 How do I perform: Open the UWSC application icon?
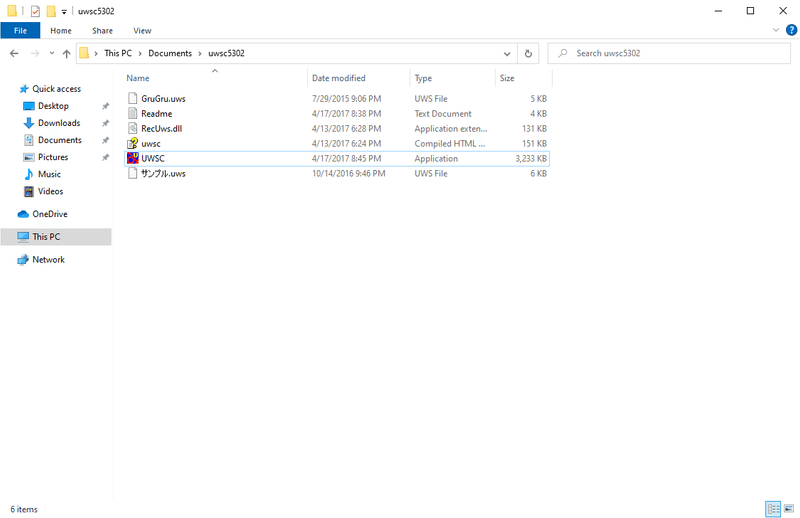(x=133, y=158)
